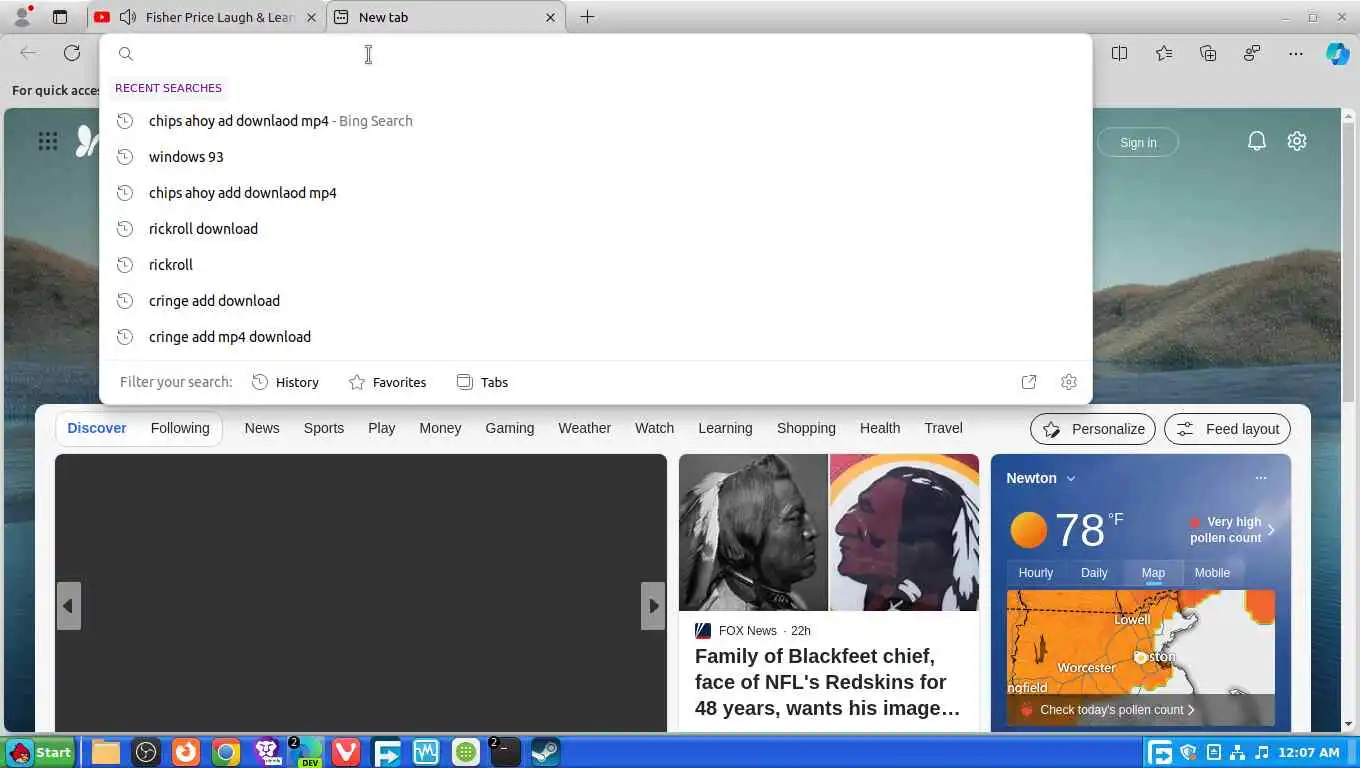Close the Fisher Price Laugh & Learn tab

[311, 17]
